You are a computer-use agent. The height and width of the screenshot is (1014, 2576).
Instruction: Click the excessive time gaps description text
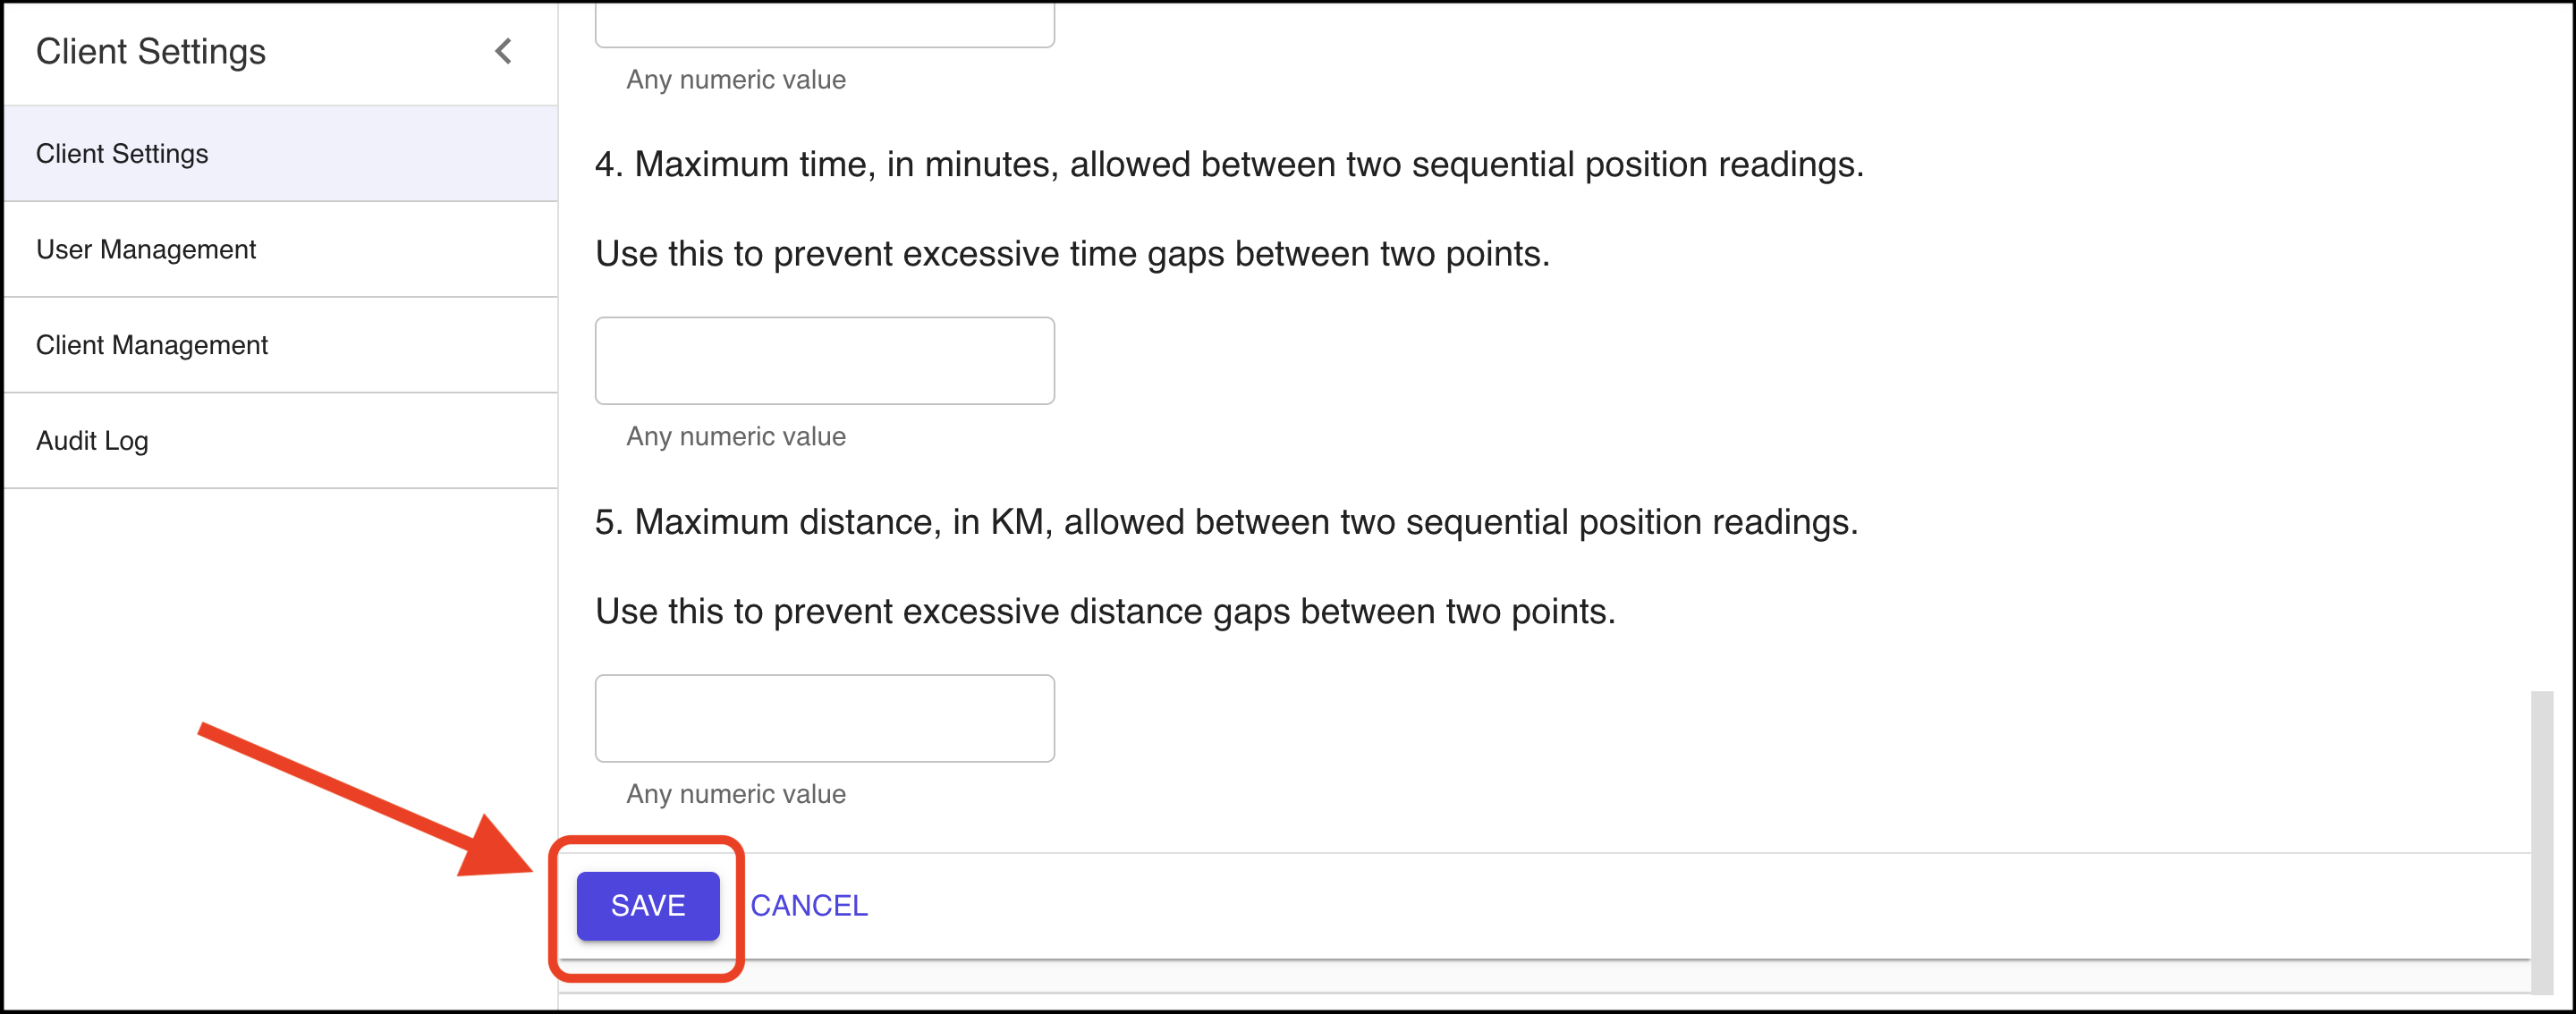(1072, 254)
